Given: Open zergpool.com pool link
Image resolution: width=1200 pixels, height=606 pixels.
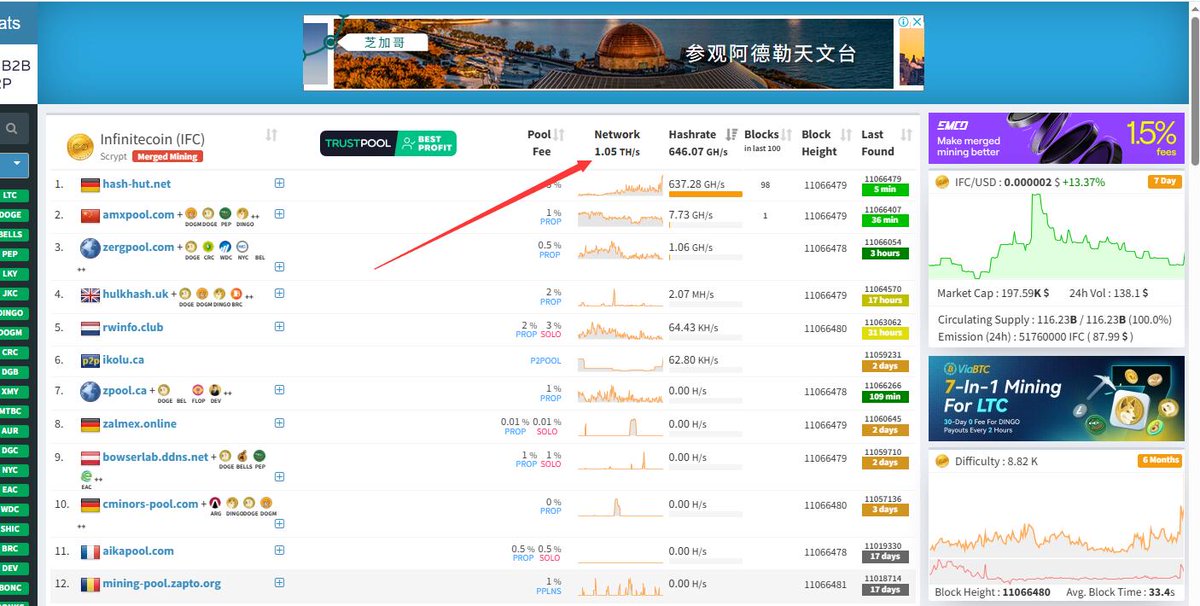Looking at the screenshot, I should [139, 246].
